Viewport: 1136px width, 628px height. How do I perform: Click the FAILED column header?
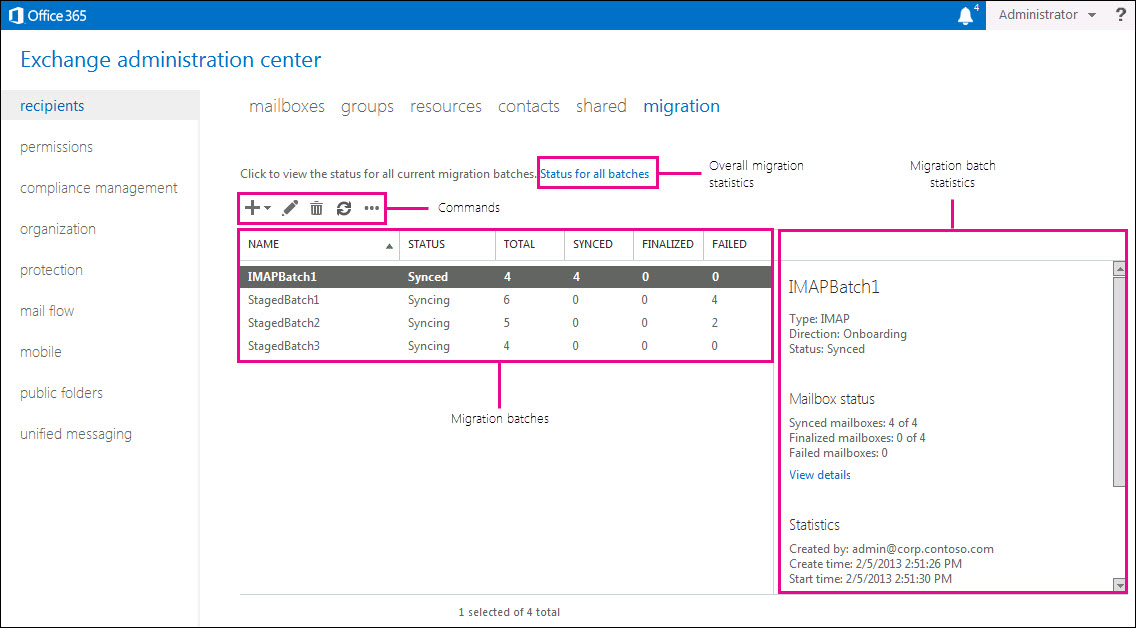click(x=737, y=245)
